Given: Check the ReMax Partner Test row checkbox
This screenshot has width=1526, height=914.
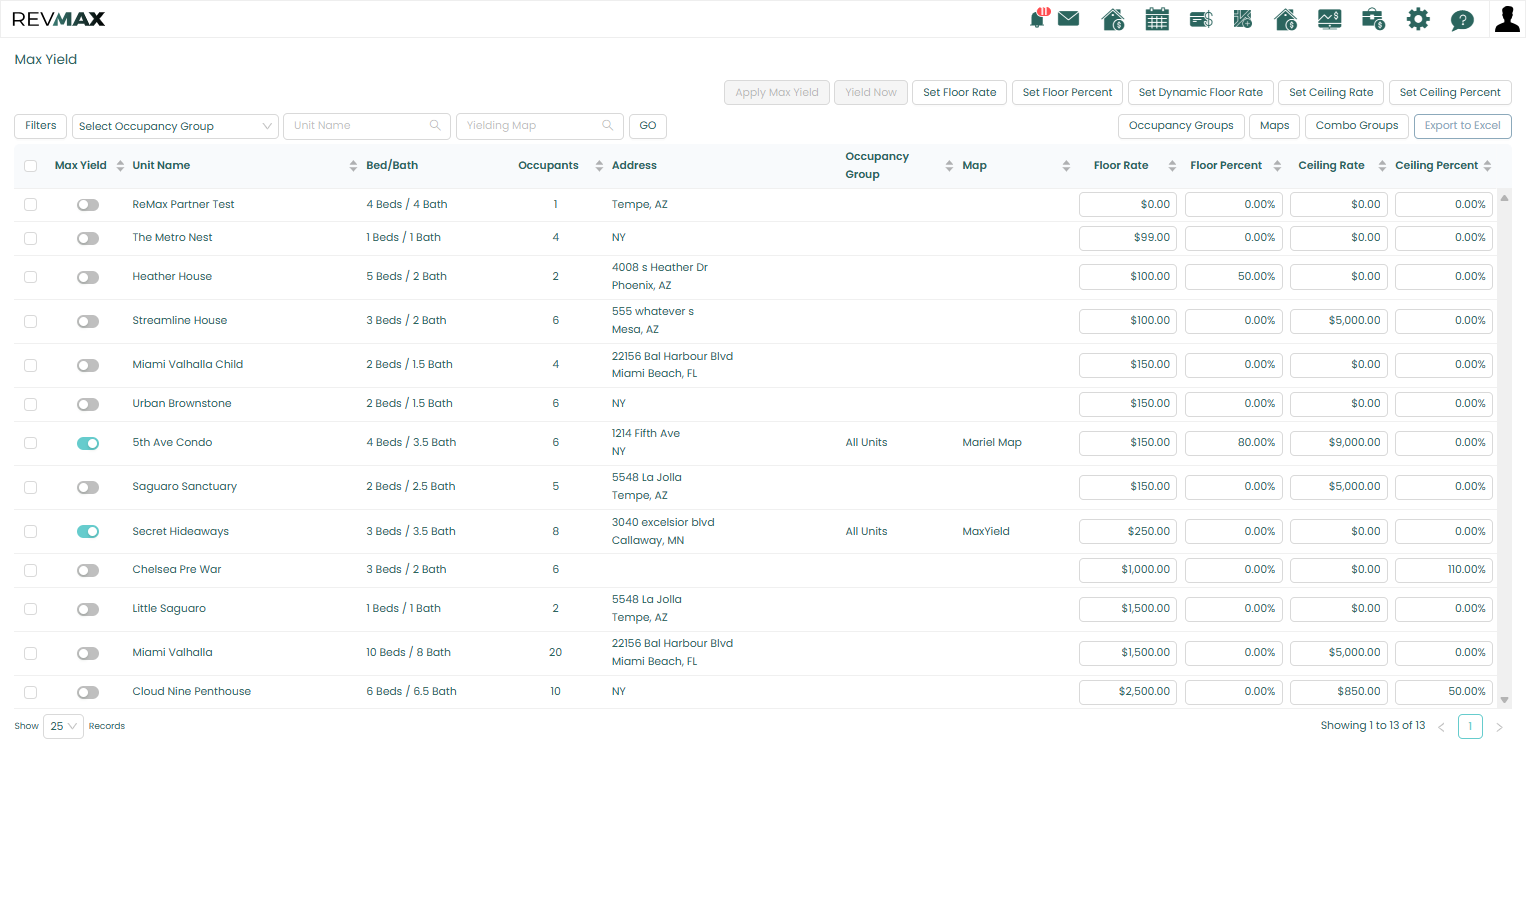Looking at the screenshot, I should (30, 205).
